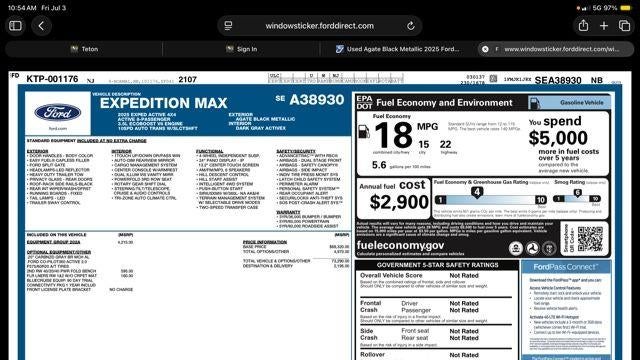Tap the Ford oval logo
Screen dimensions: 640x360
[x=58, y=112]
